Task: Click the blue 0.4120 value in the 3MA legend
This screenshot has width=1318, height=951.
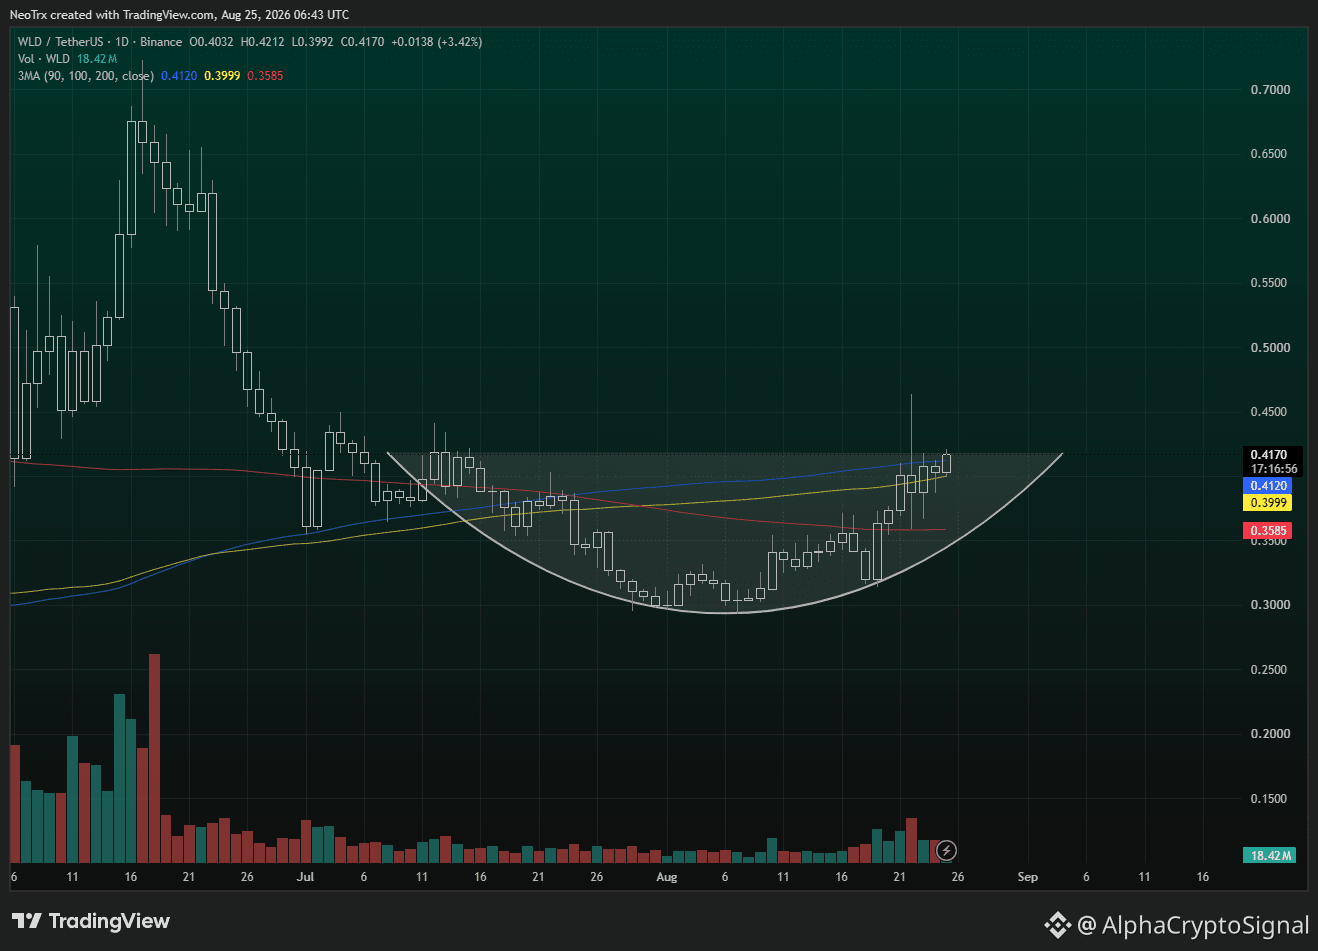Action: pyautogui.click(x=179, y=76)
